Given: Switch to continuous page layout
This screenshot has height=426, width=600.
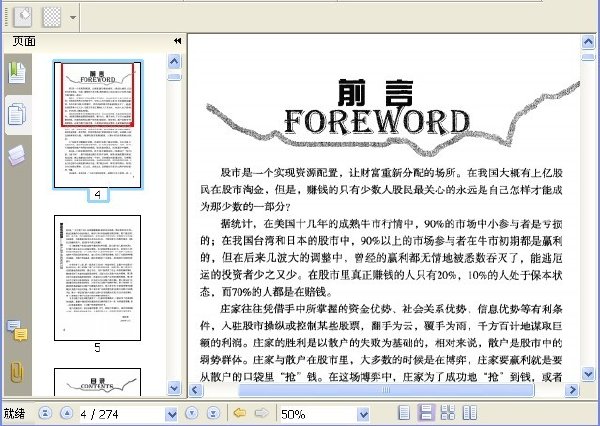Looking at the screenshot, I should coord(426,413).
